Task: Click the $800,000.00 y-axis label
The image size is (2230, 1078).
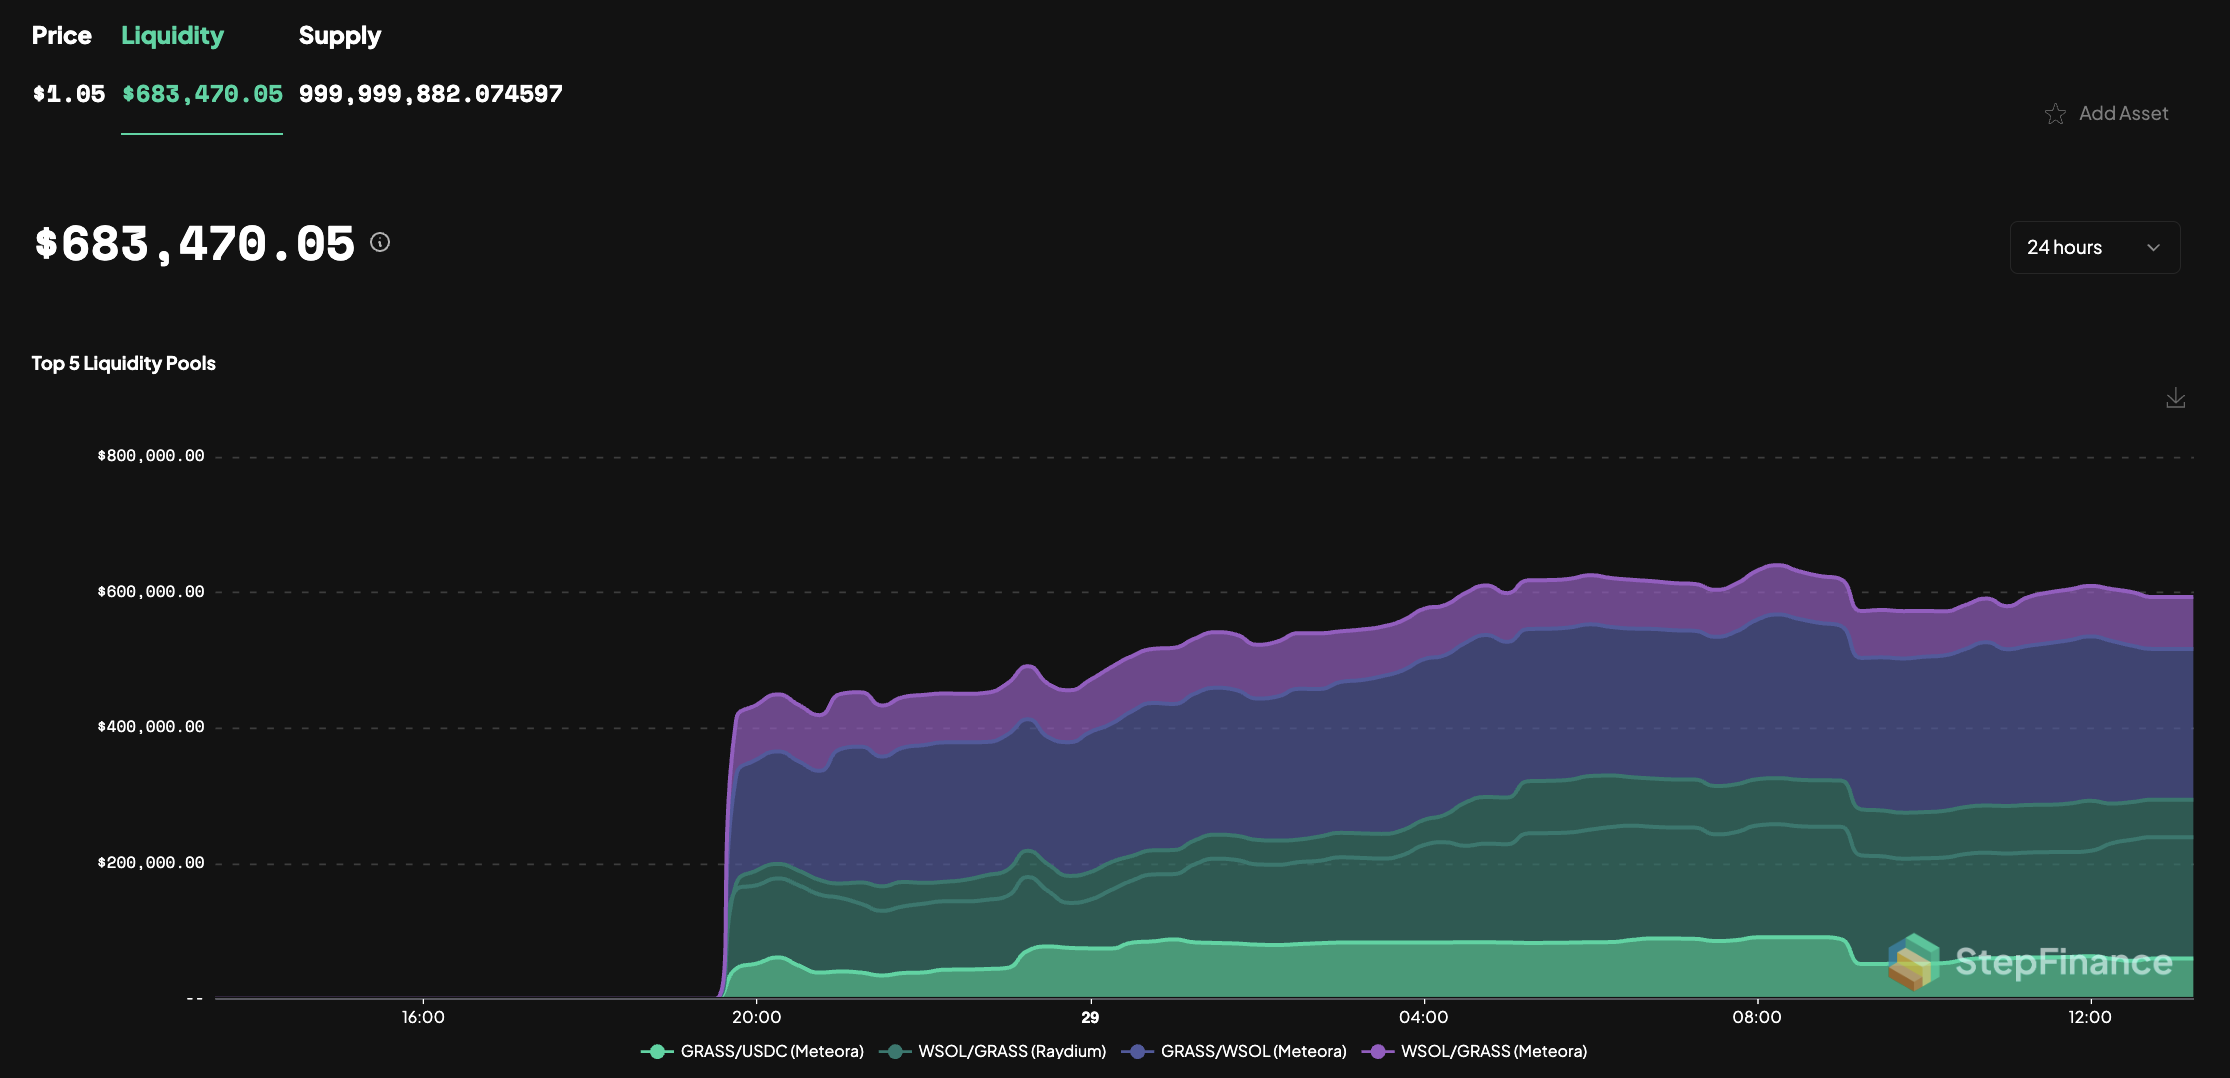Action: 151,456
